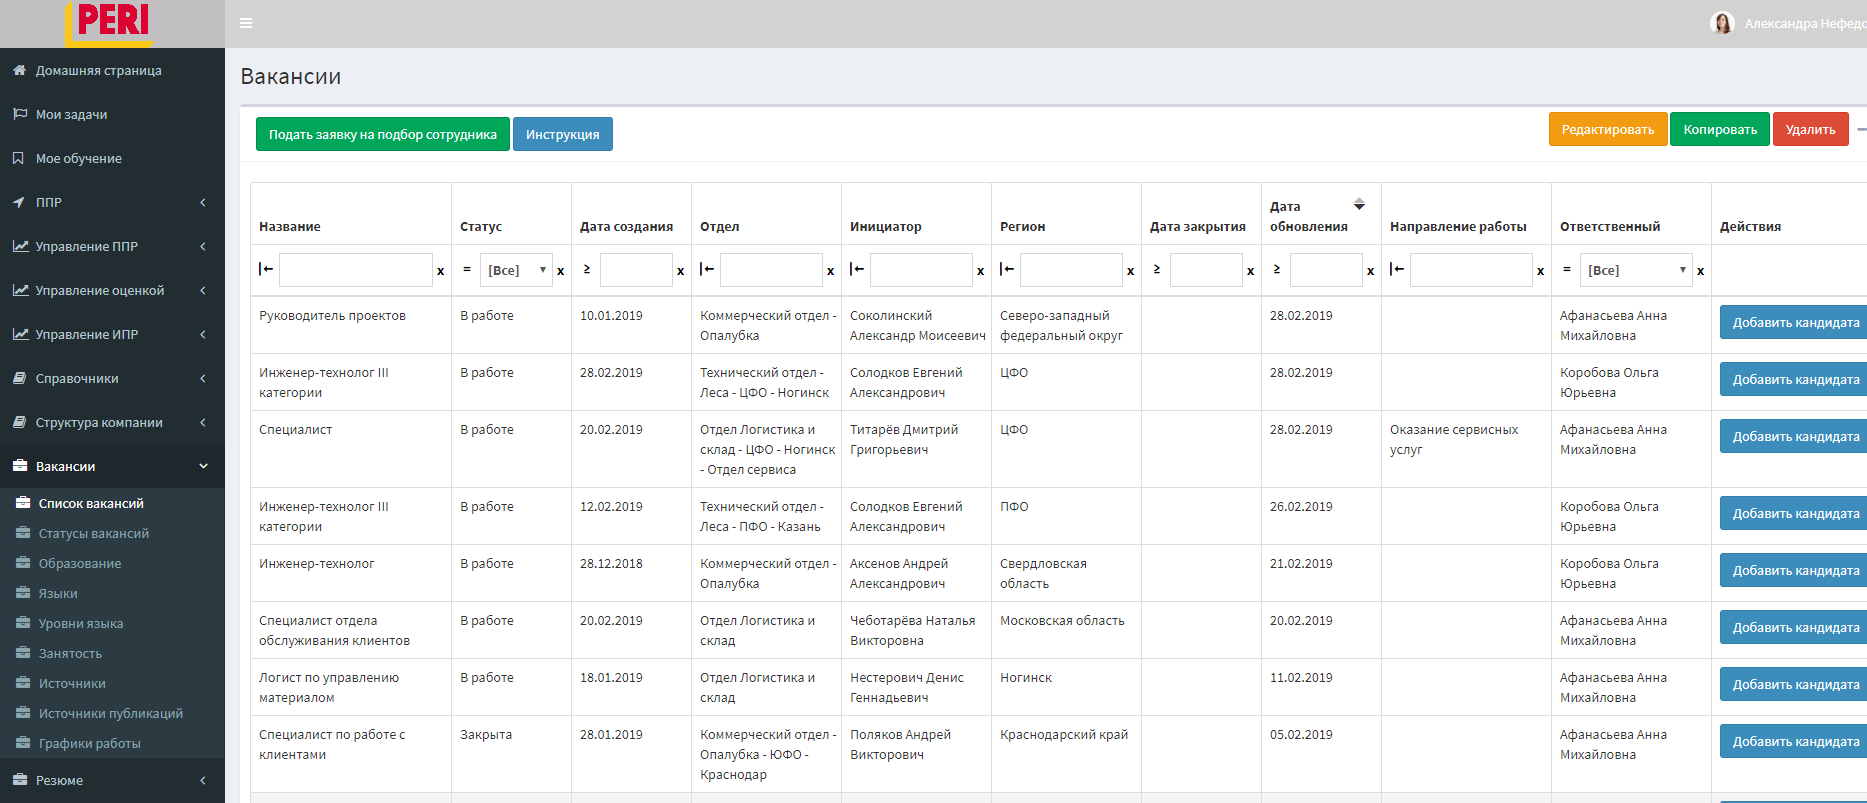Click the ≥ operator icon for Дата создания
This screenshot has width=1867, height=803.
587,269
